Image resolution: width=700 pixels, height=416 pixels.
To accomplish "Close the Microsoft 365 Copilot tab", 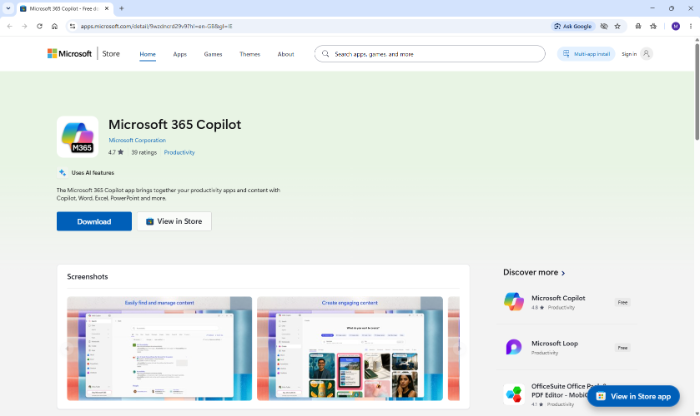I will (x=107, y=8).
